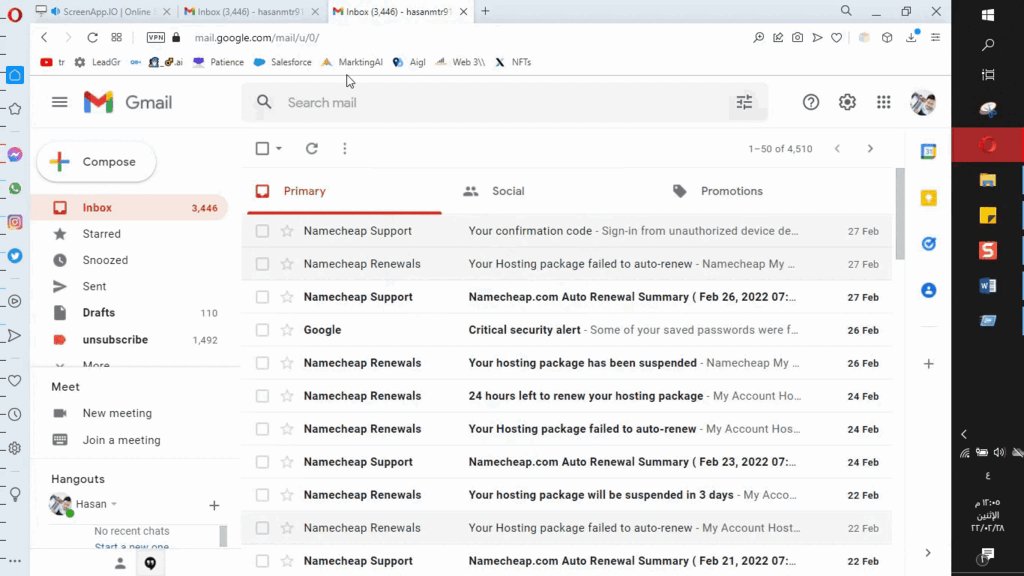The image size is (1024, 576).
Task: Tick the Namecheap Support confirmation code checkbox
Action: coord(262,231)
